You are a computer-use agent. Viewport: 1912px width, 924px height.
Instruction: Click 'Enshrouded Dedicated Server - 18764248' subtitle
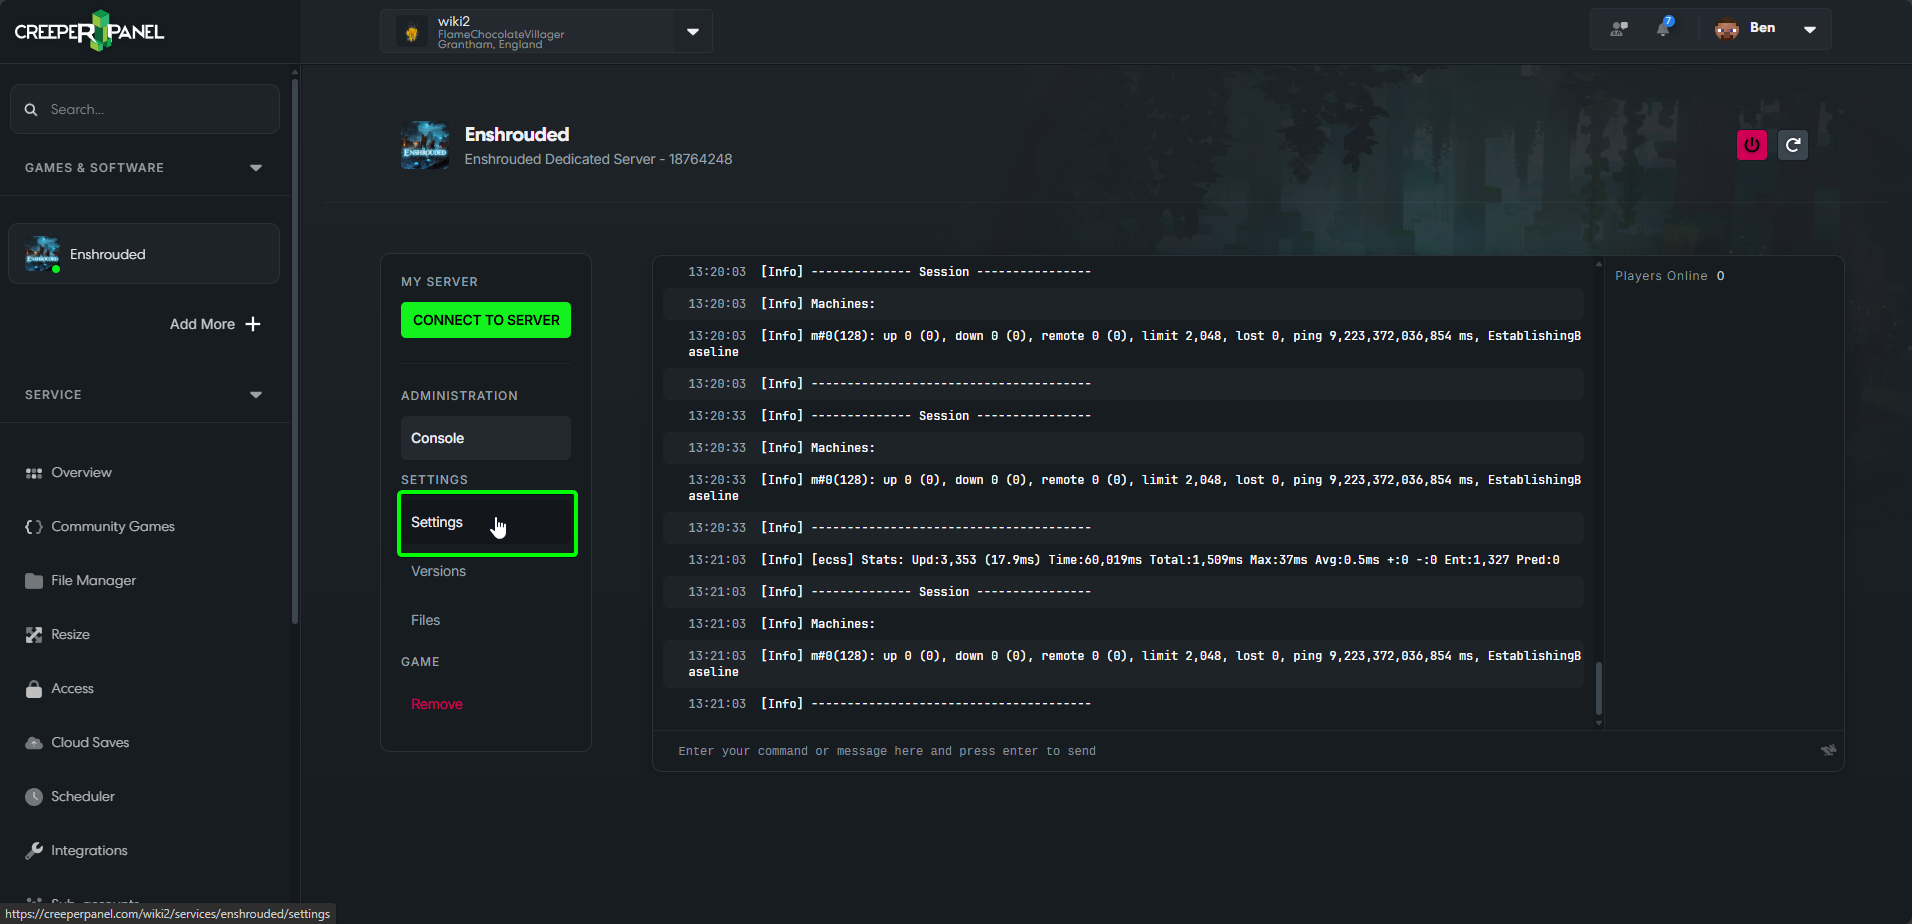click(598, 159)
